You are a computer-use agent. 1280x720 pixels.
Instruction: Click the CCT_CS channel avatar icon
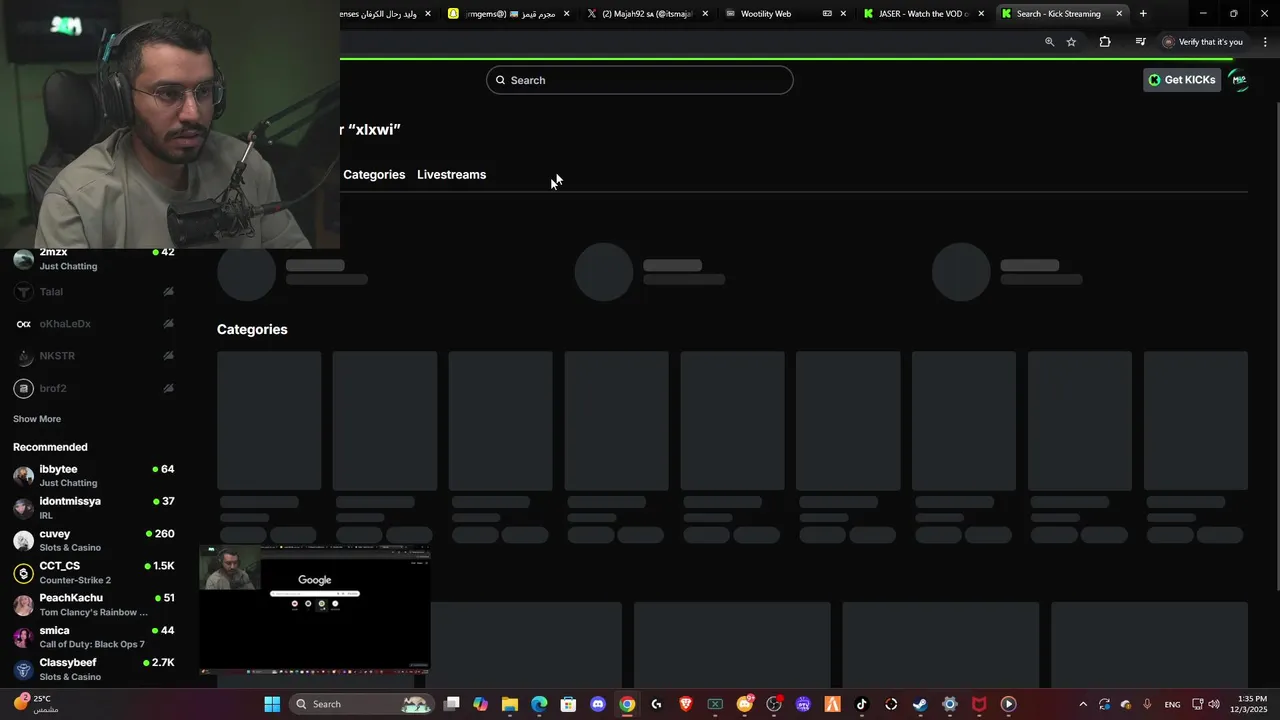click(x=23, y=573)
